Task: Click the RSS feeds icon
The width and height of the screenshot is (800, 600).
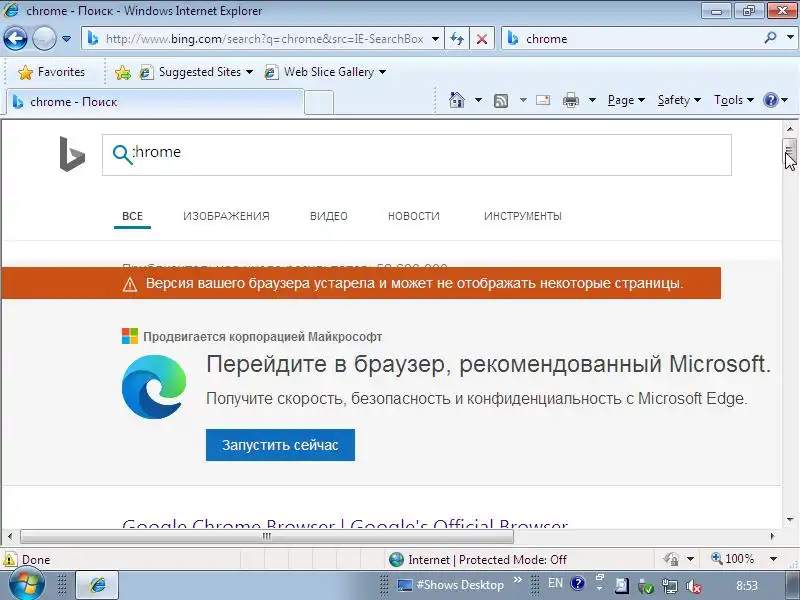Action: [x=501, y=101]
